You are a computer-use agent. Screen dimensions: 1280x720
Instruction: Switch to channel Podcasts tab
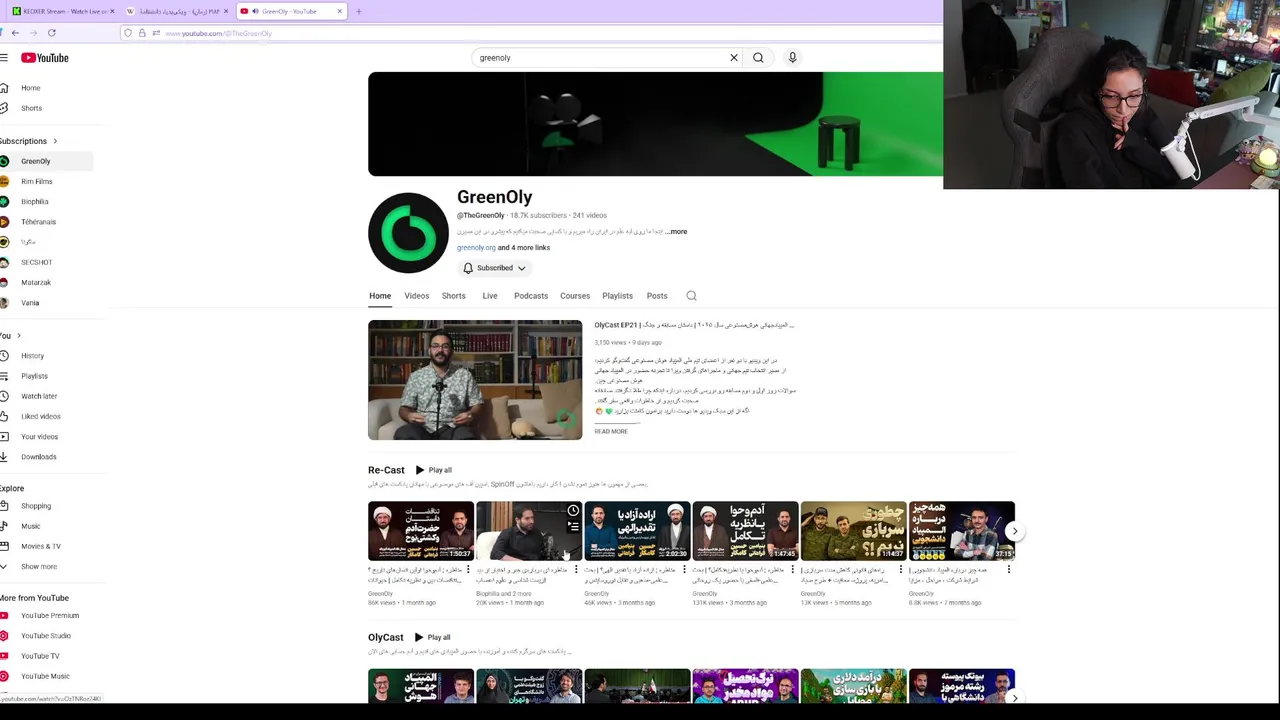pyautogui.click(x=531, y=296)
